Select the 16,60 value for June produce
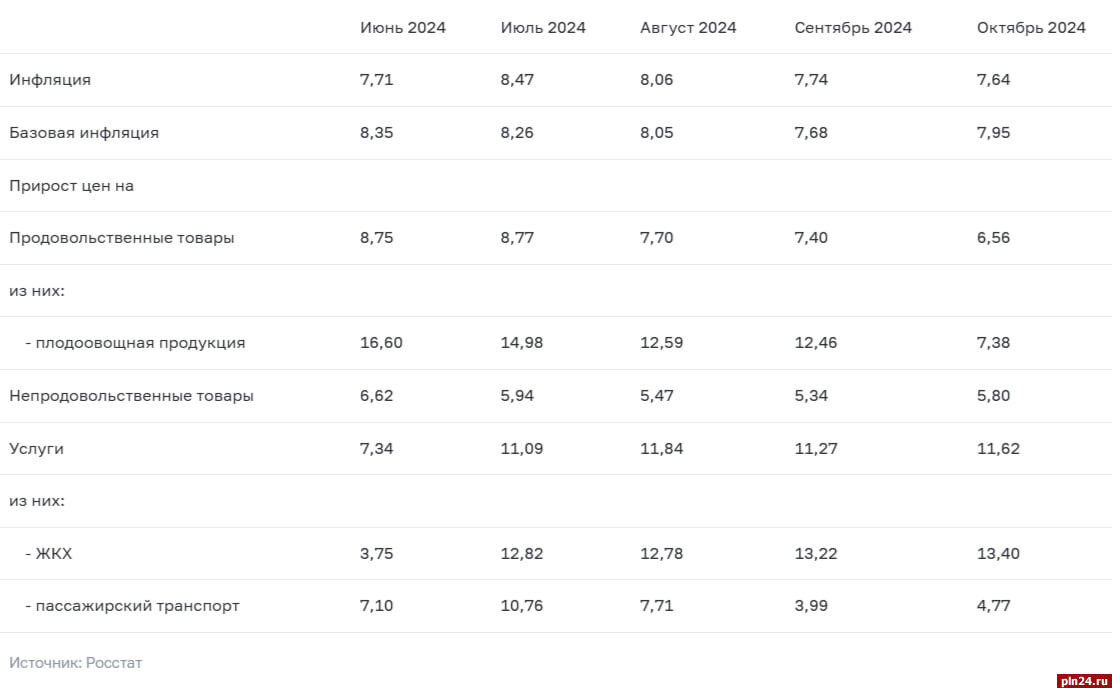This screenshot has width=1112, height=688. pos(381,343)
